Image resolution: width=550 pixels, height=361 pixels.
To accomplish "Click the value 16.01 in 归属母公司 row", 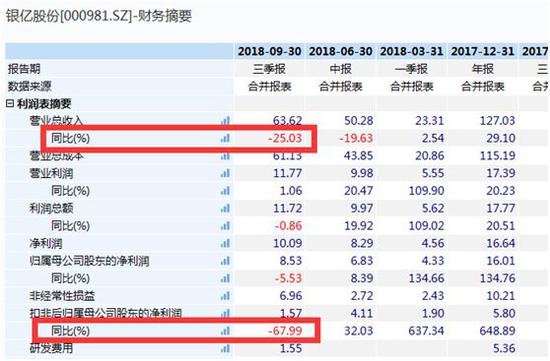I will tap(501, 261).
